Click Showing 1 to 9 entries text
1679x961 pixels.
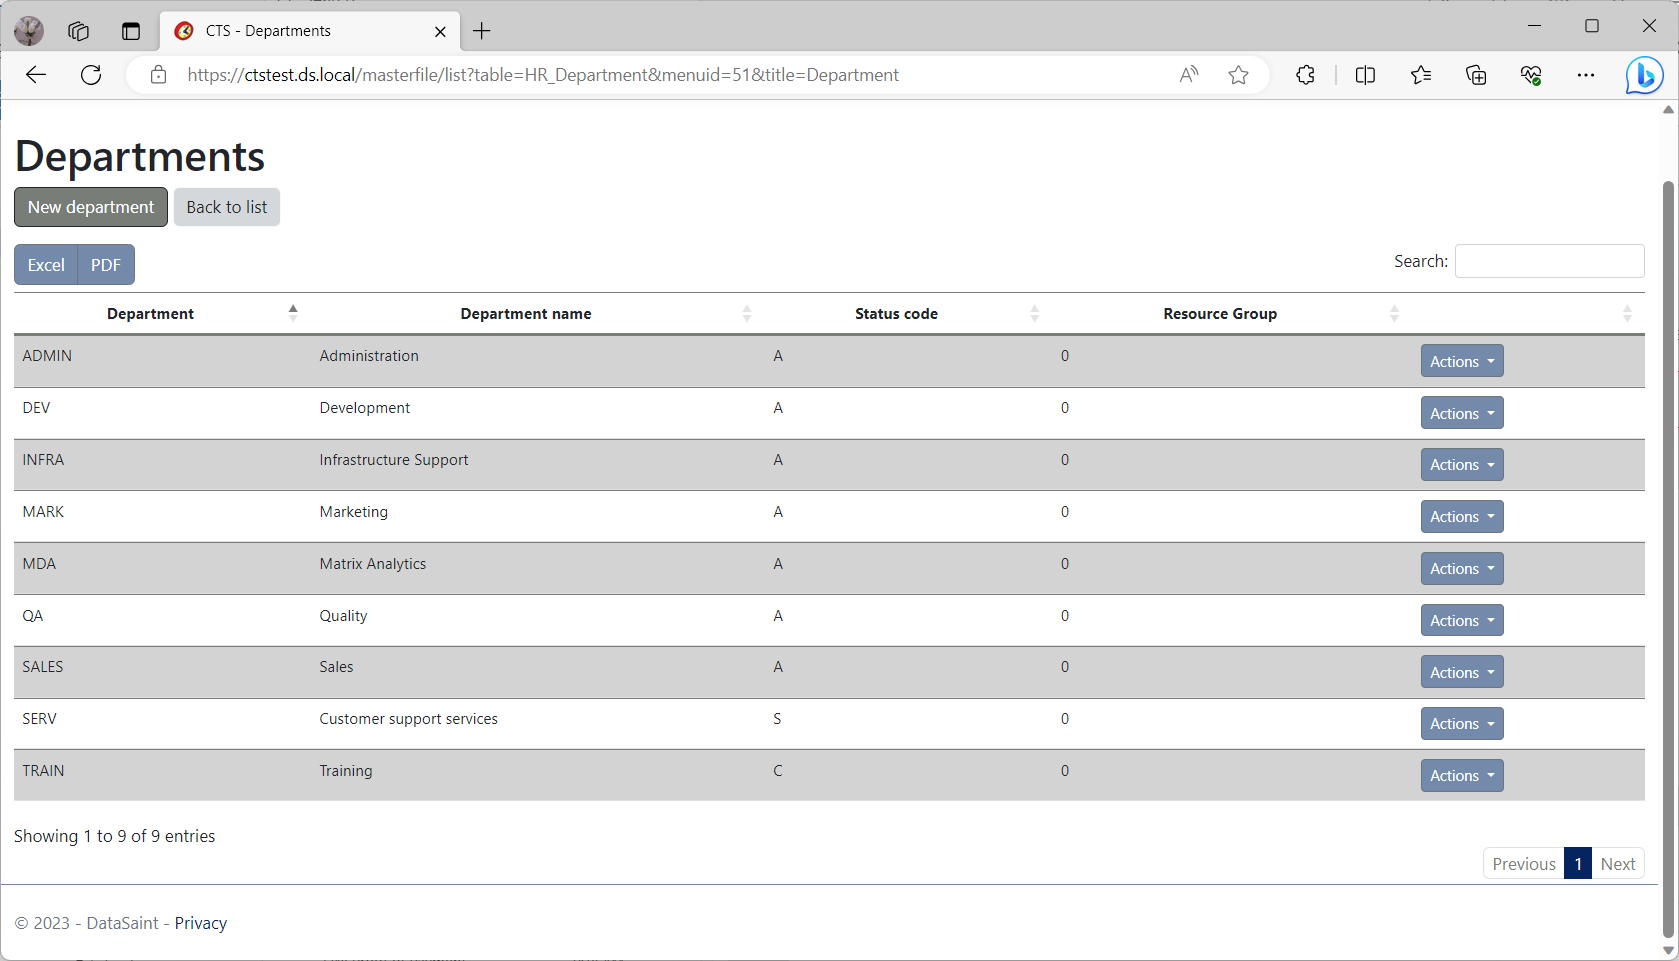point(115,836)
